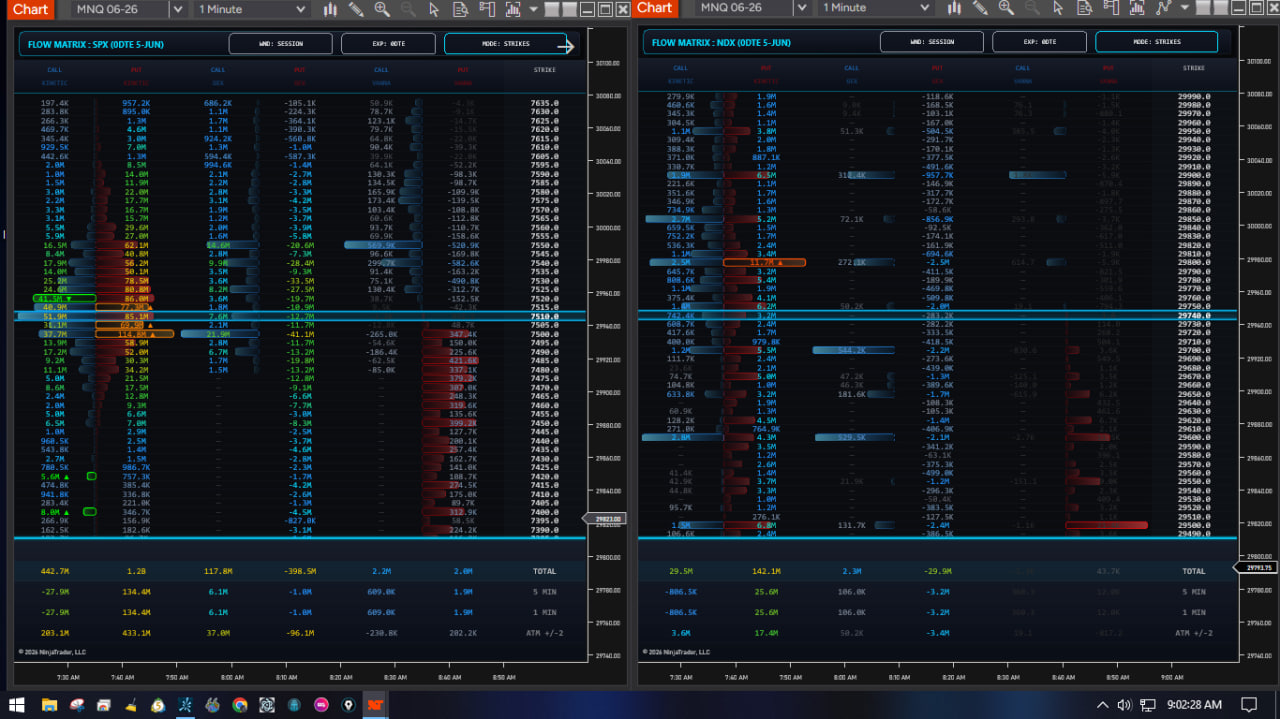Screen dimensions: 1280x719
Task: Open Strategies icon in right chart toolbar
Action: pyautogui.click(x=1163, y=9)
